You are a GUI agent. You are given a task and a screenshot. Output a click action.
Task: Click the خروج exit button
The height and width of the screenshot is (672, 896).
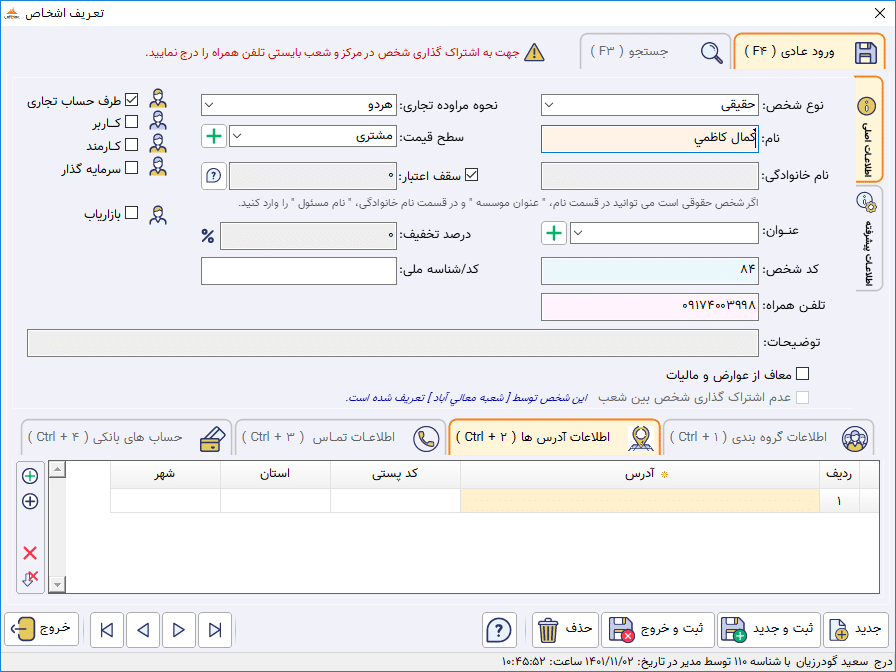tap(42, 630)
